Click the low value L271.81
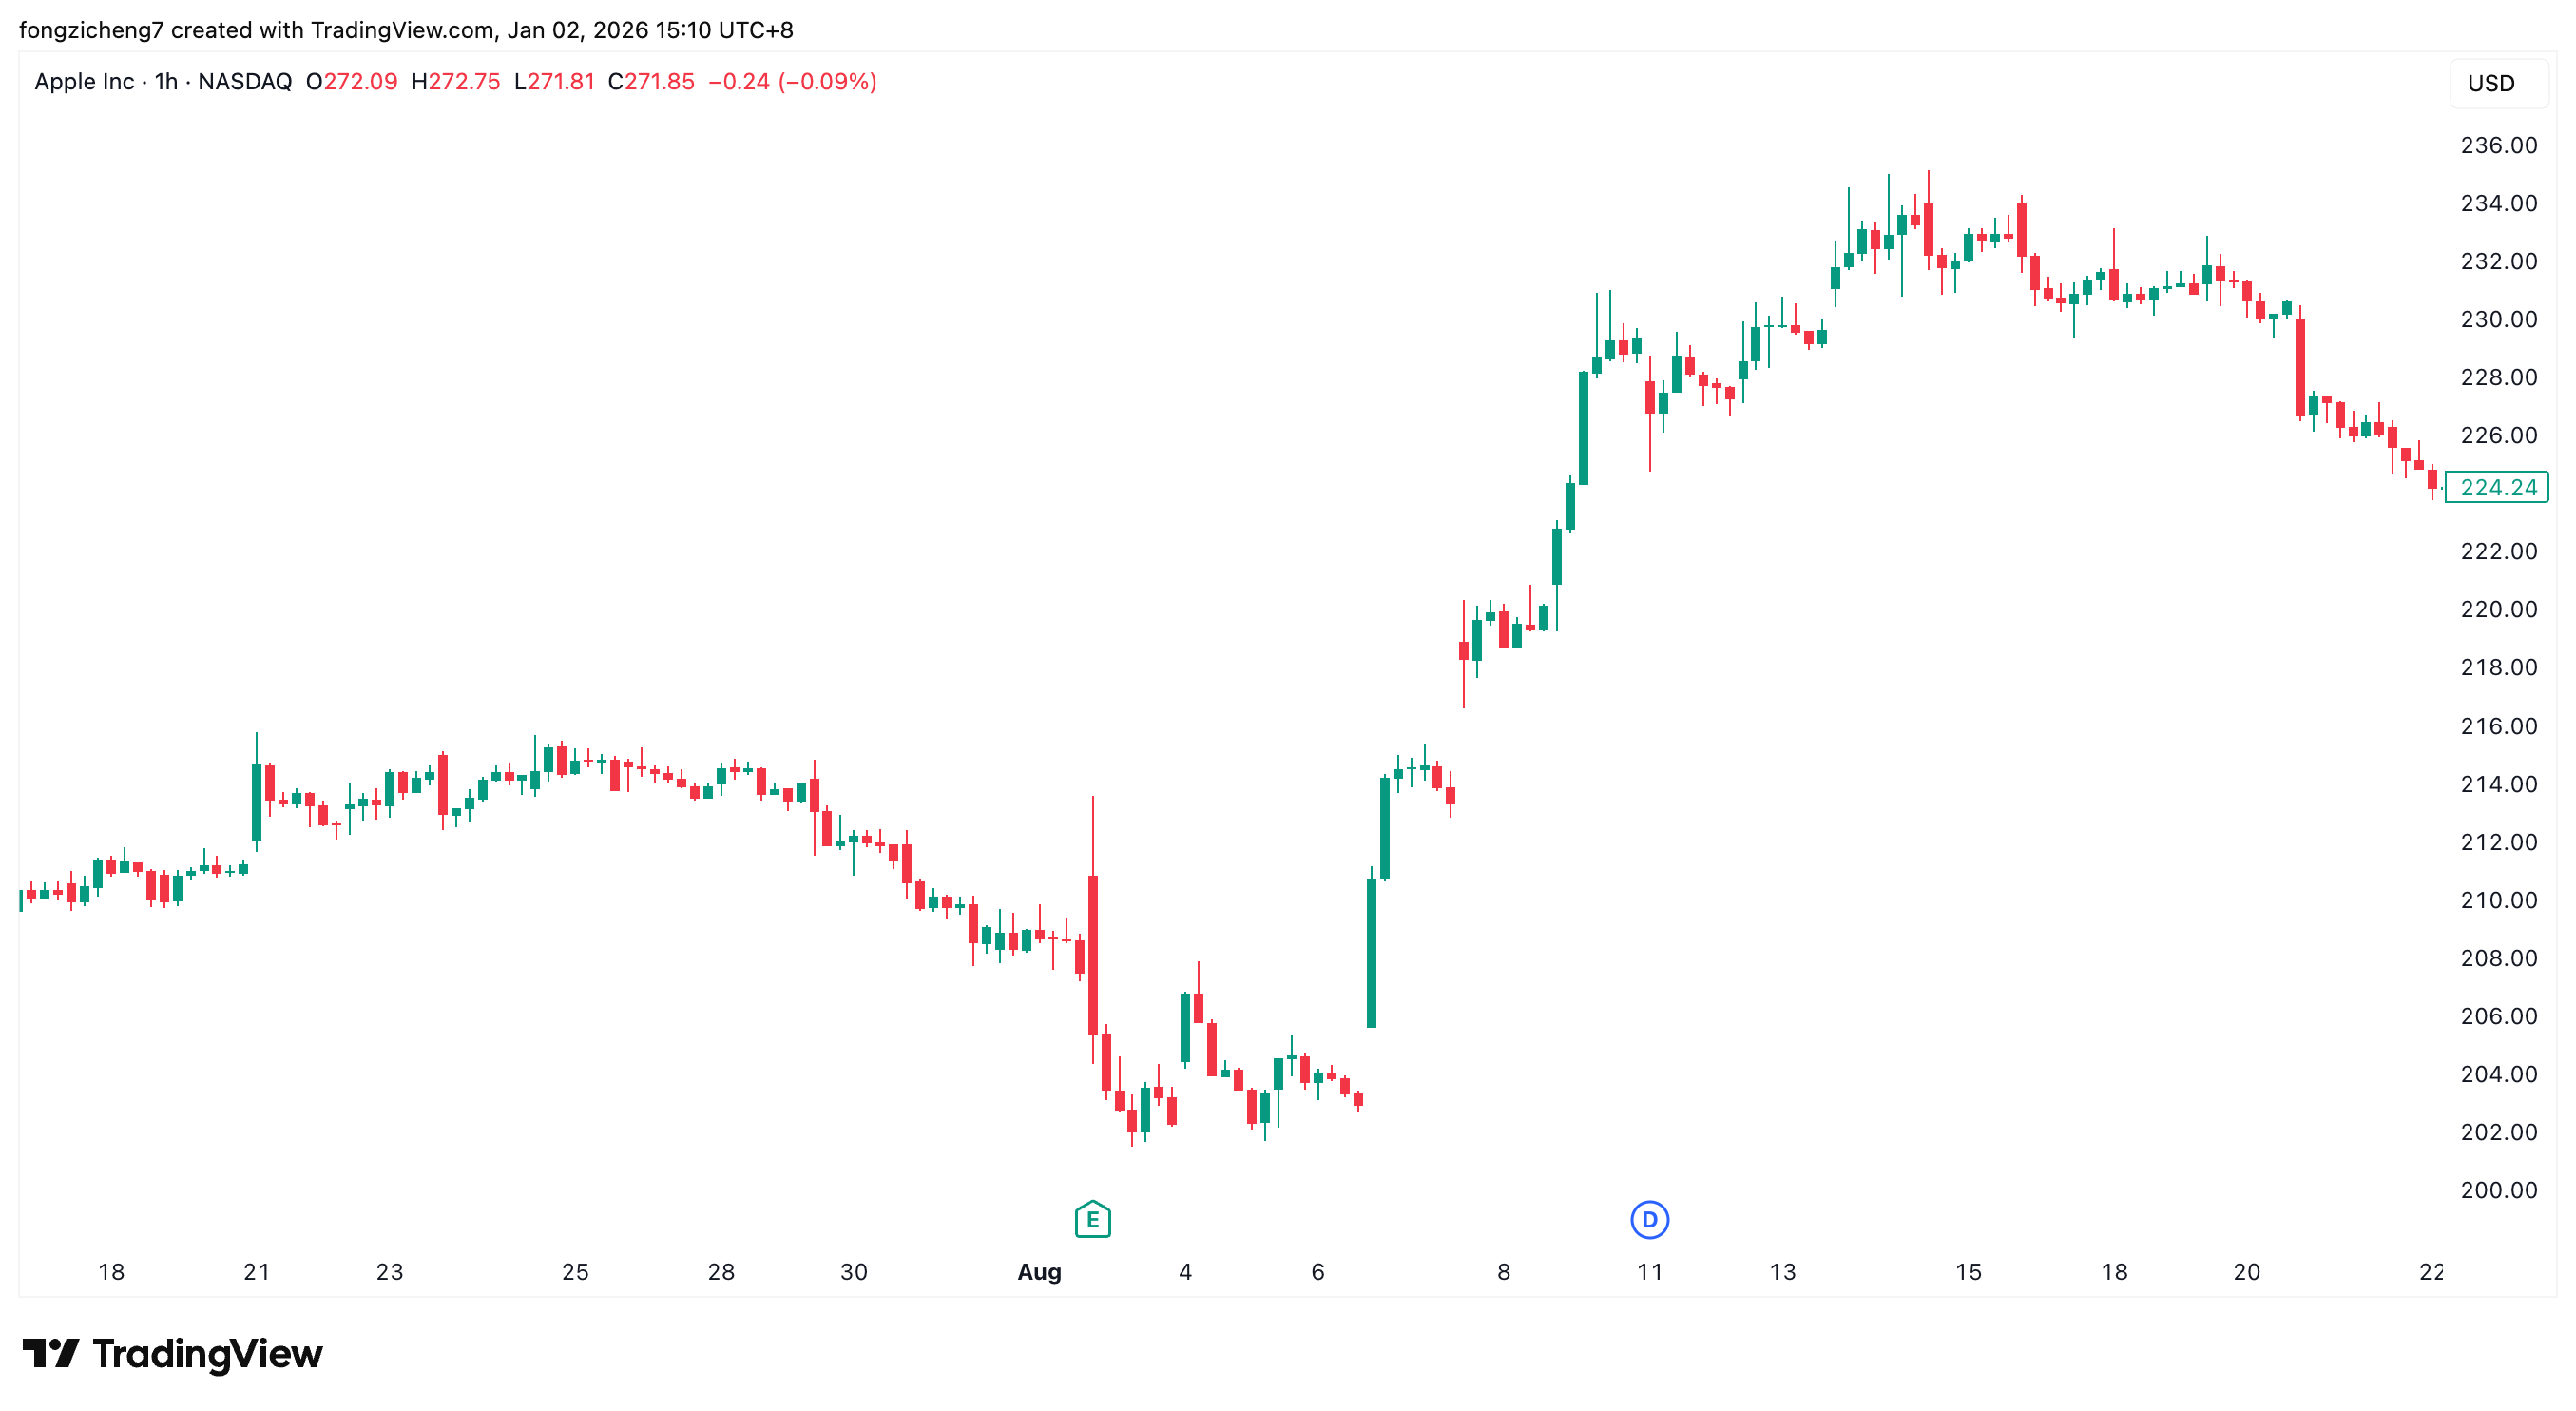Screen dimensions: 2576x1411 [554, 81]
